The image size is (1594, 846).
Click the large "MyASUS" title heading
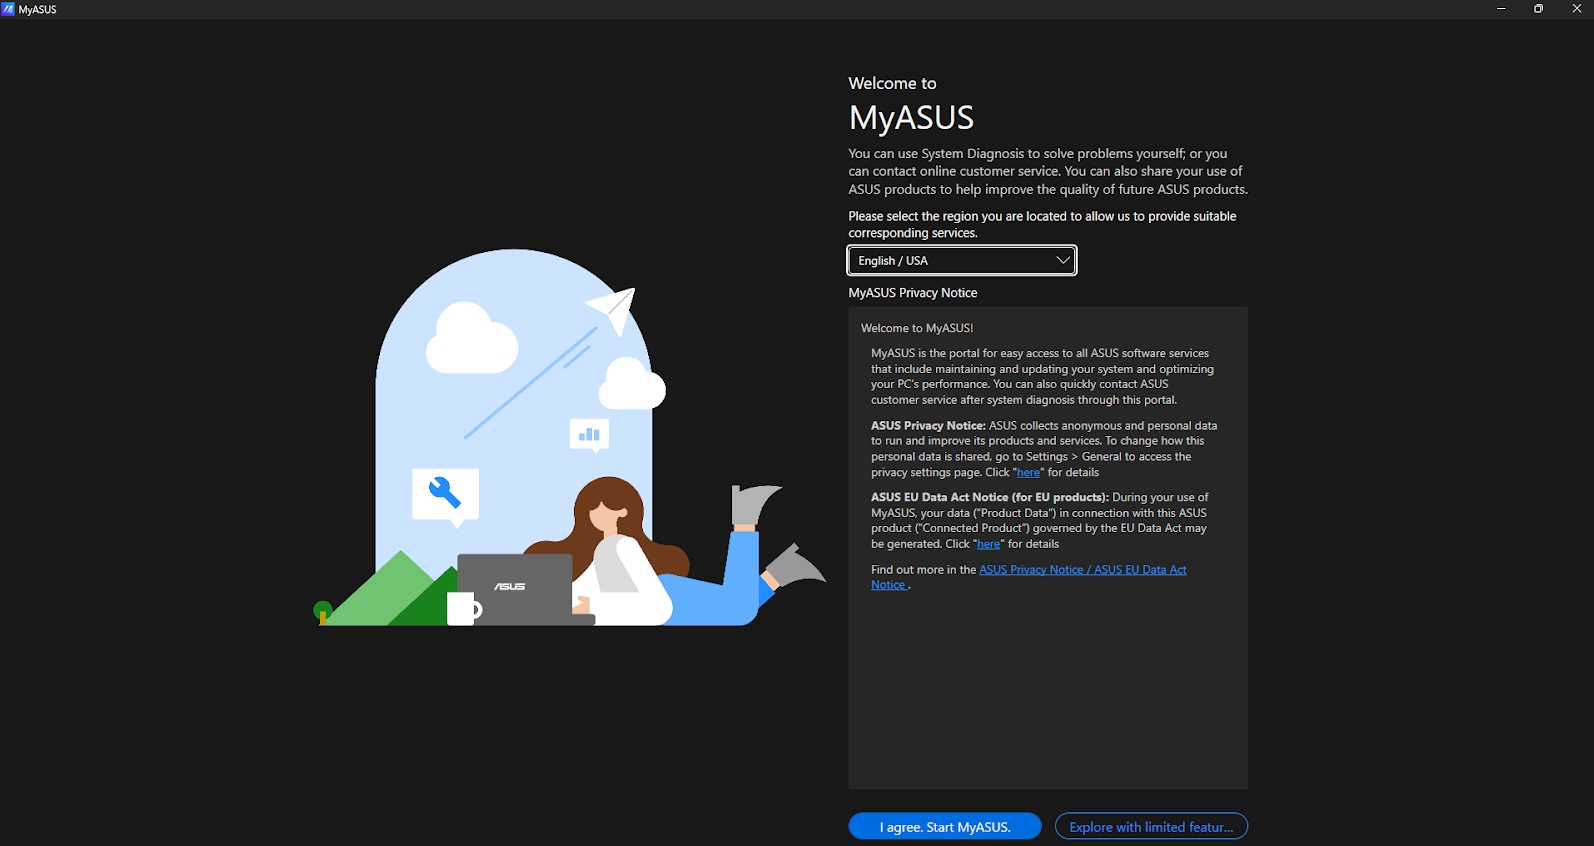(x=911, y=118)
